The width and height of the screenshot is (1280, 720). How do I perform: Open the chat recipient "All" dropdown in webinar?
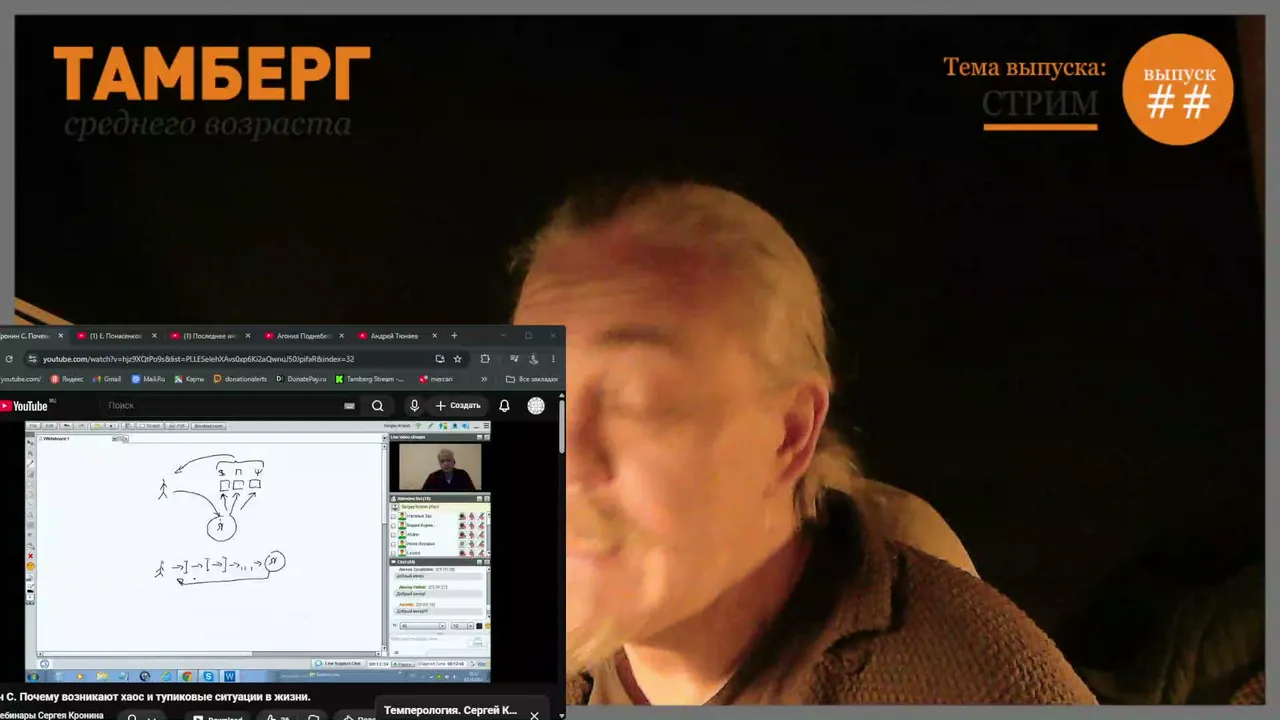[x=422, y=626]
